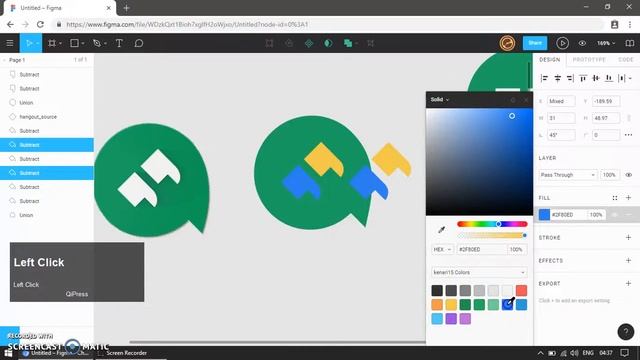
Task: Click the independent corners more options
Action: coord(629,135)
